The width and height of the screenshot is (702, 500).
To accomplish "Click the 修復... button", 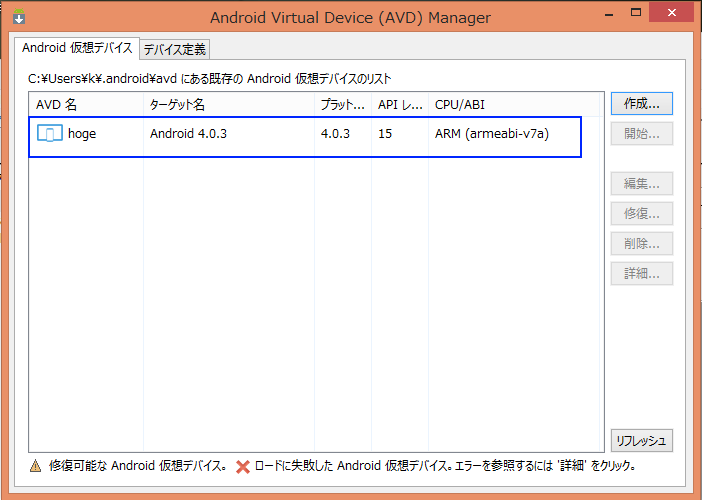I will 642,214.
